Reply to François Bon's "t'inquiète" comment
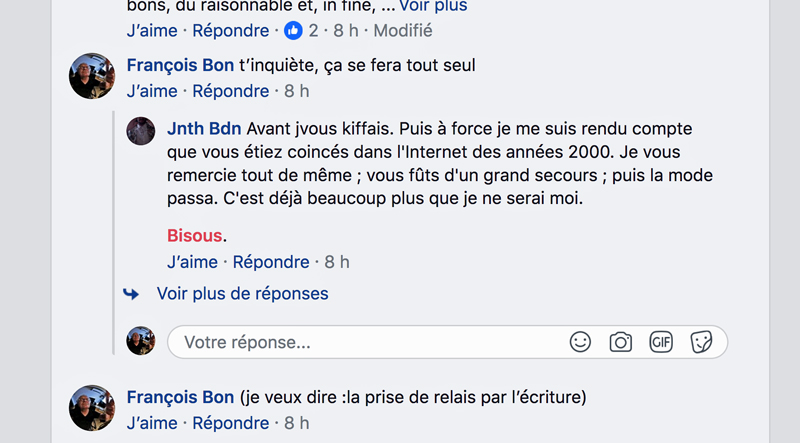Image resolution: width=800 pixels, height=443 pixels. (x=230, y=91)
